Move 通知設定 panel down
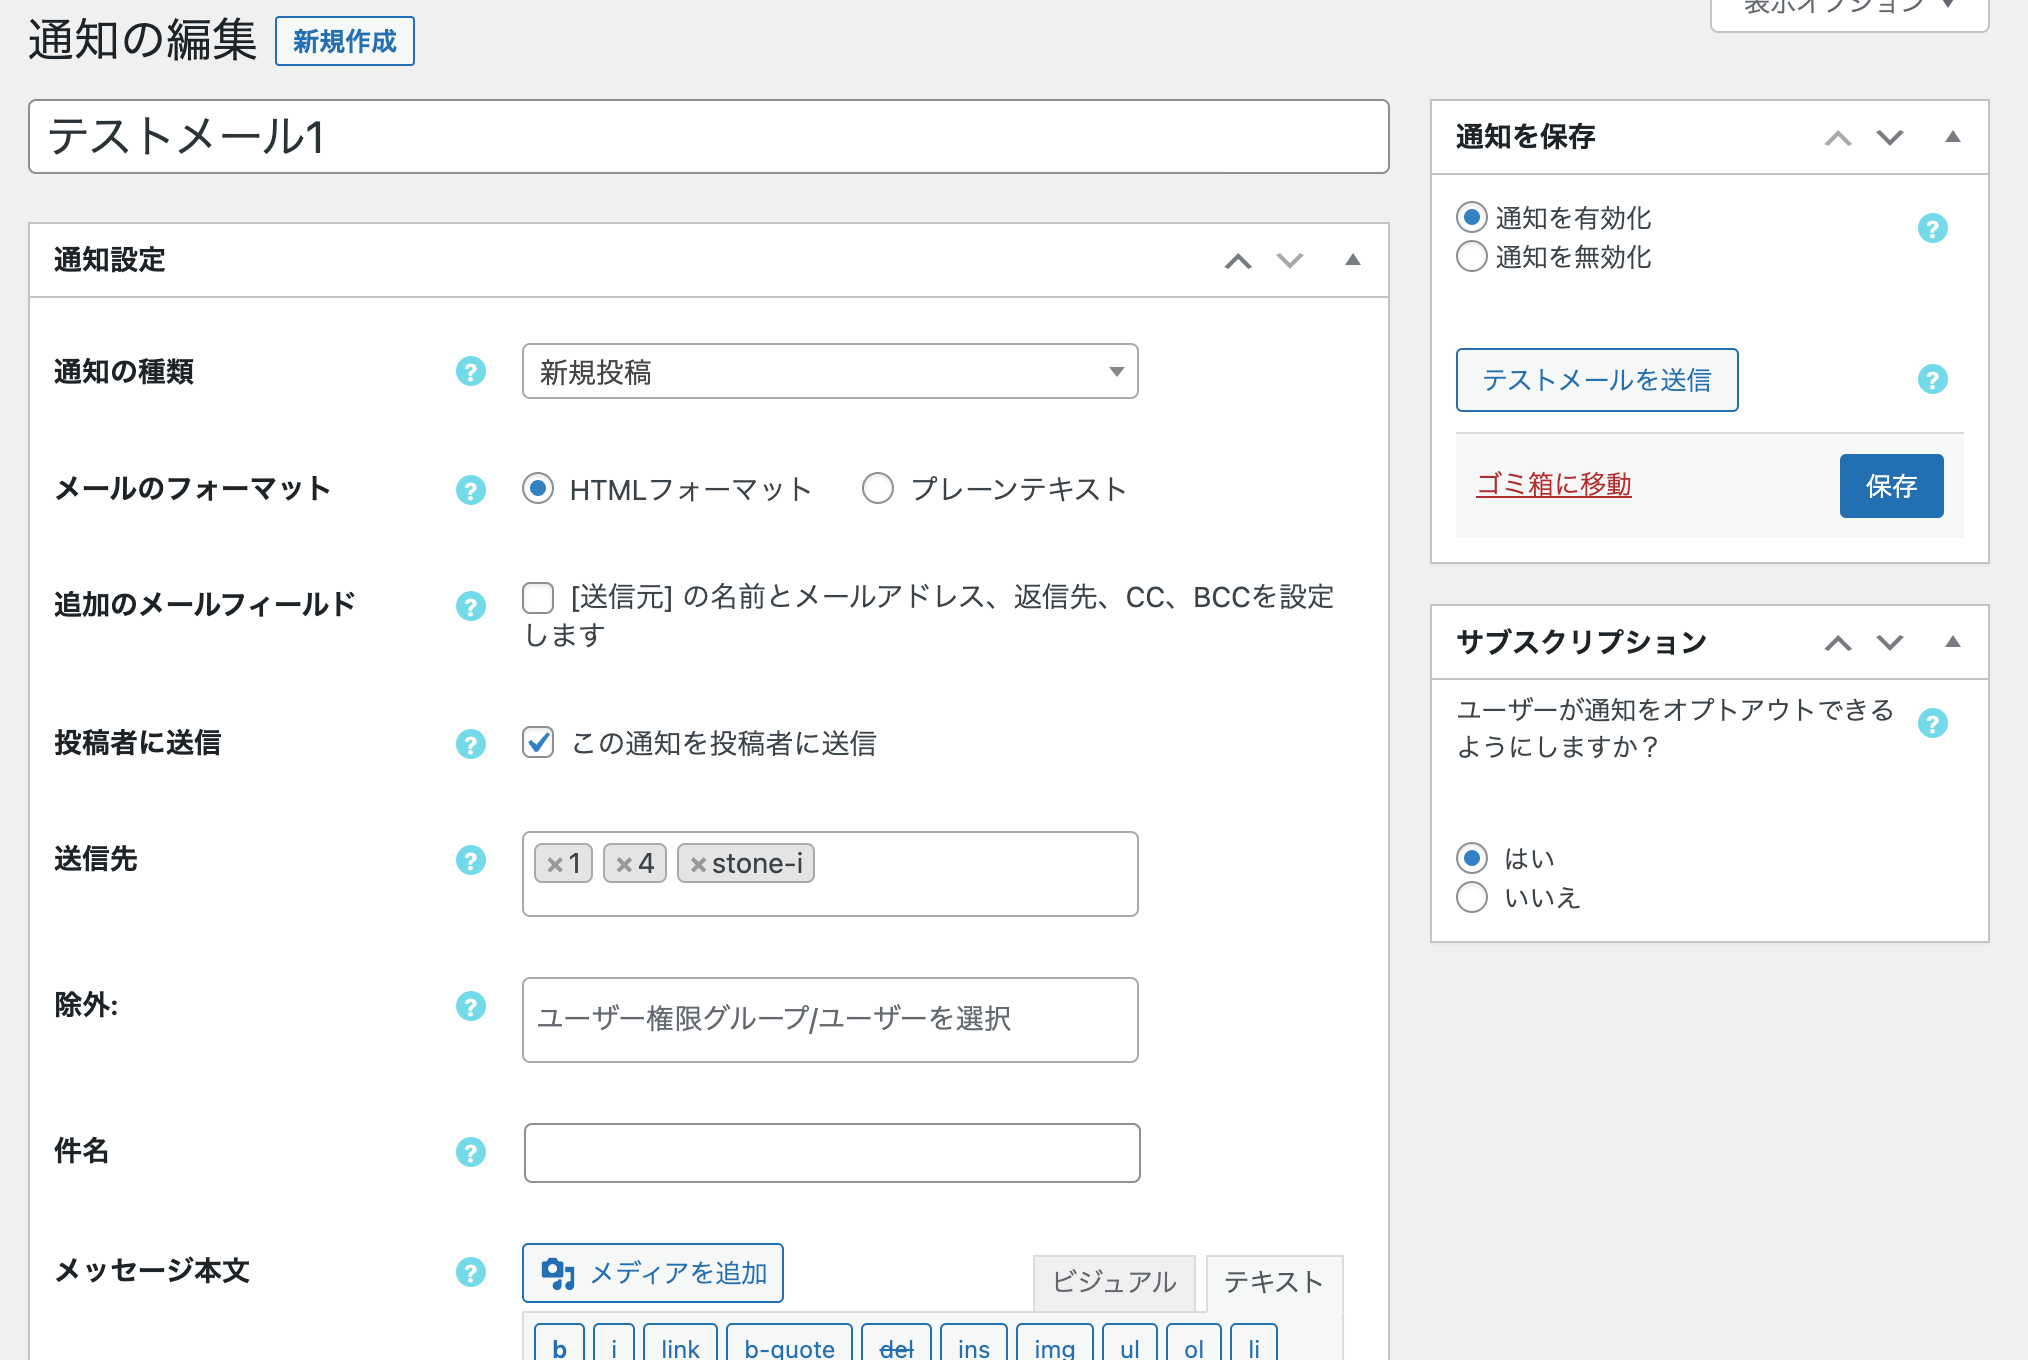The image size is (2028, 1360). pyautogui.click(x=1290, y=261)
